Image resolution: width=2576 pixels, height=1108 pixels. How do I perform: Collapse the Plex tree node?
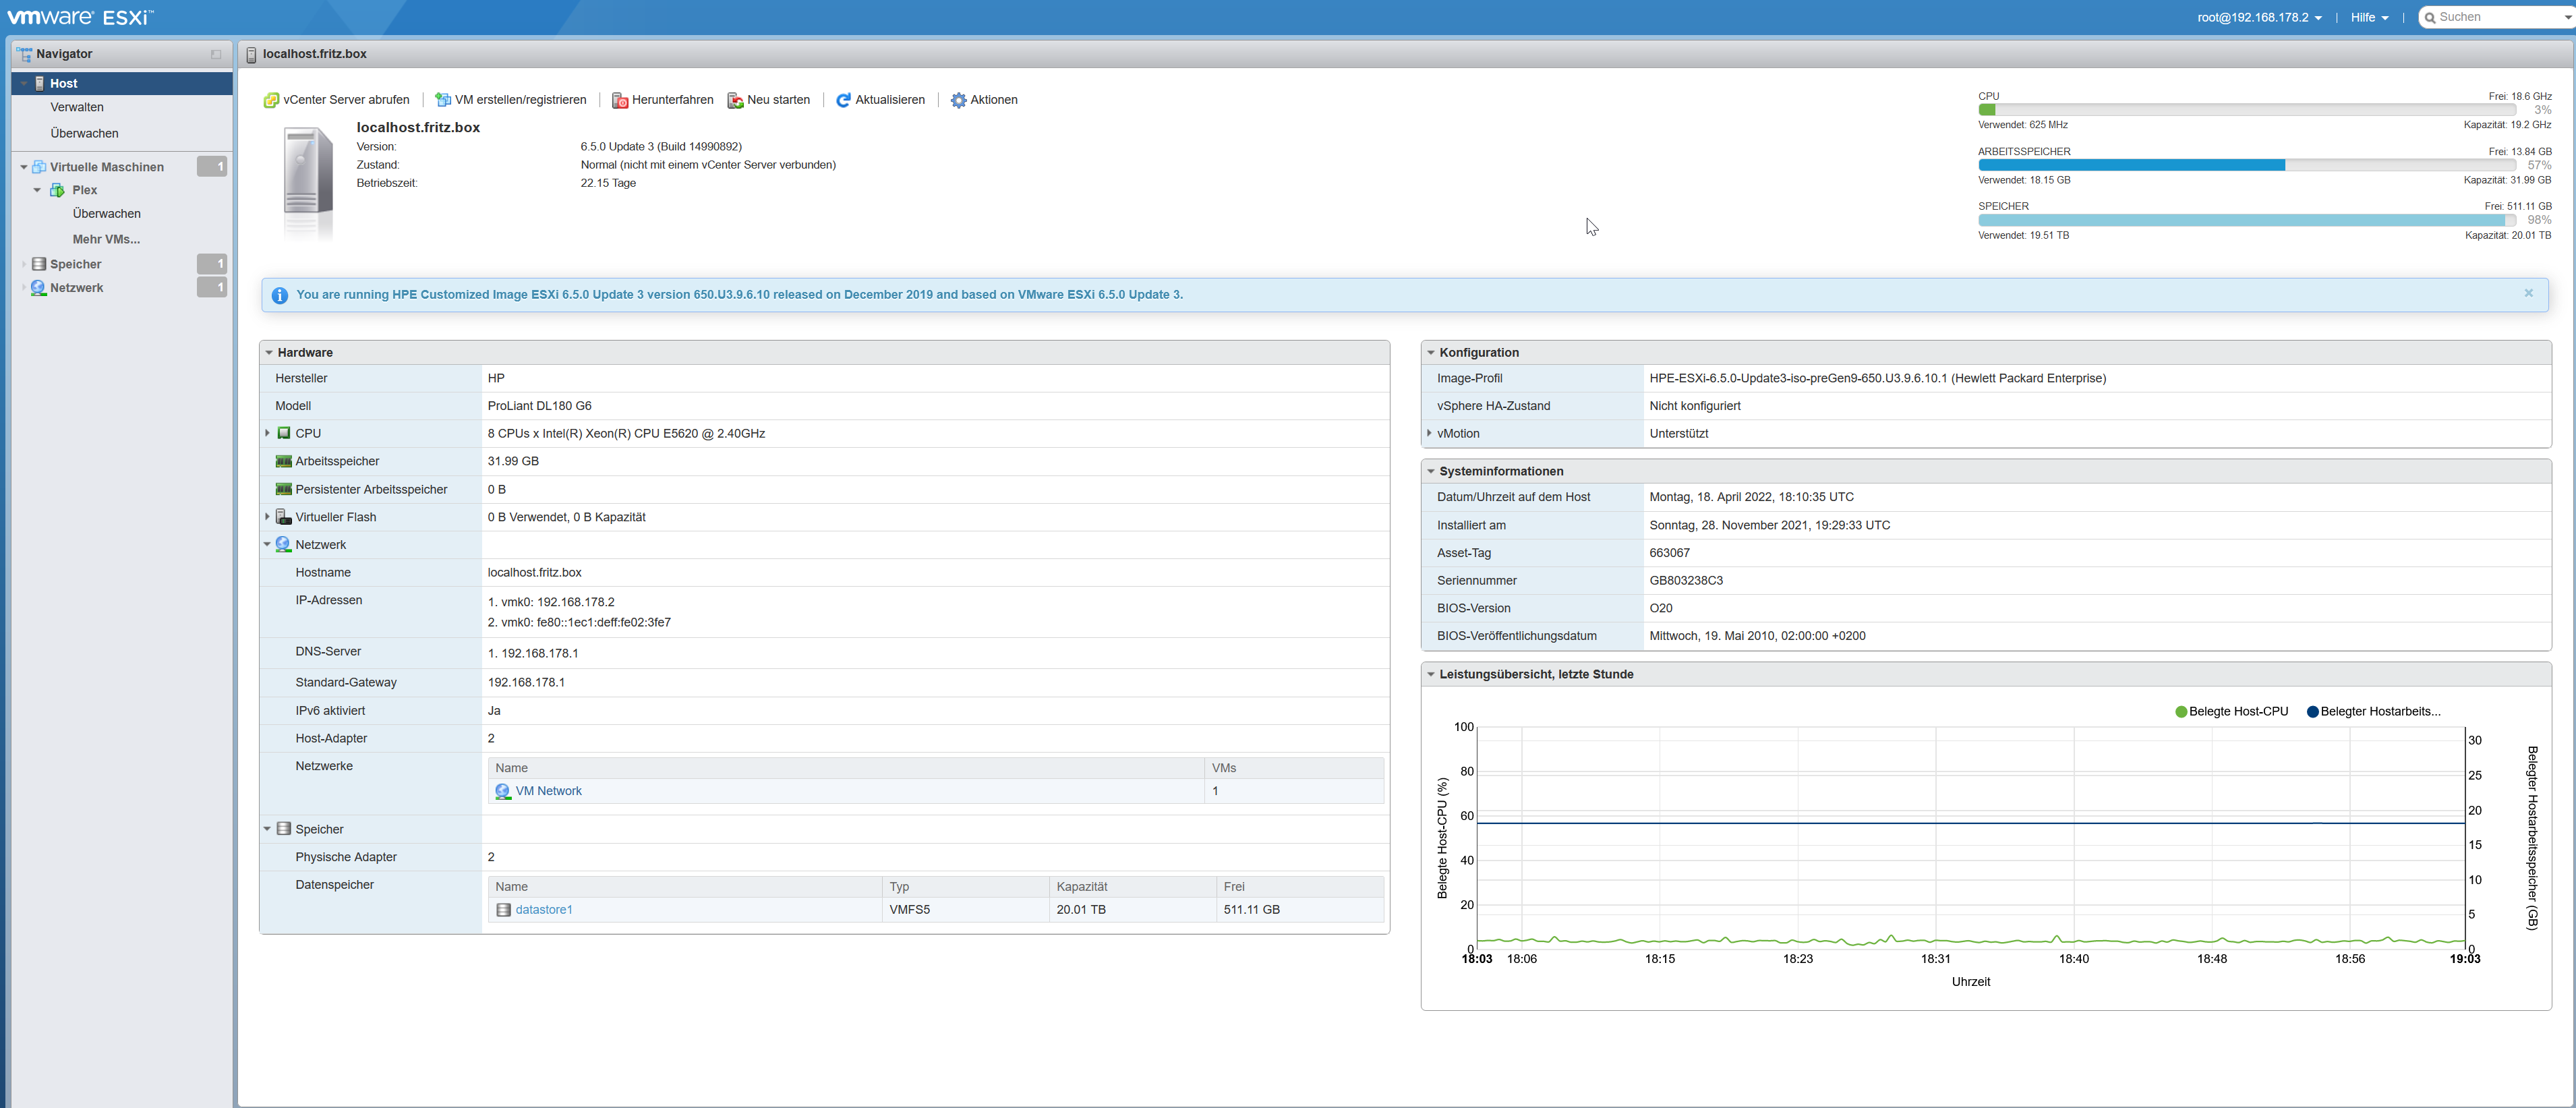37,190
